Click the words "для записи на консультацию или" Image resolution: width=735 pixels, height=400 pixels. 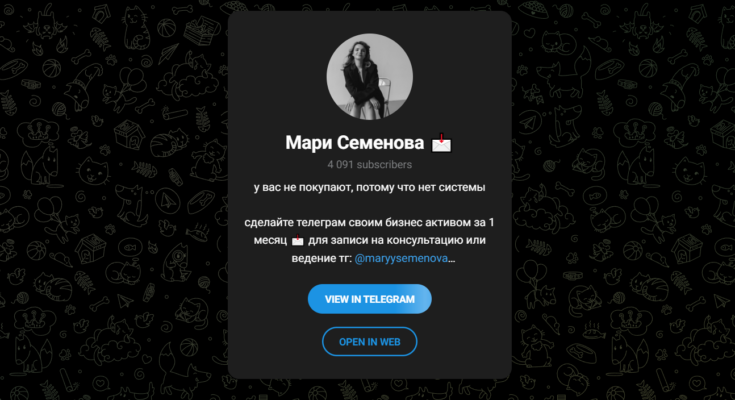pos(397,241)
